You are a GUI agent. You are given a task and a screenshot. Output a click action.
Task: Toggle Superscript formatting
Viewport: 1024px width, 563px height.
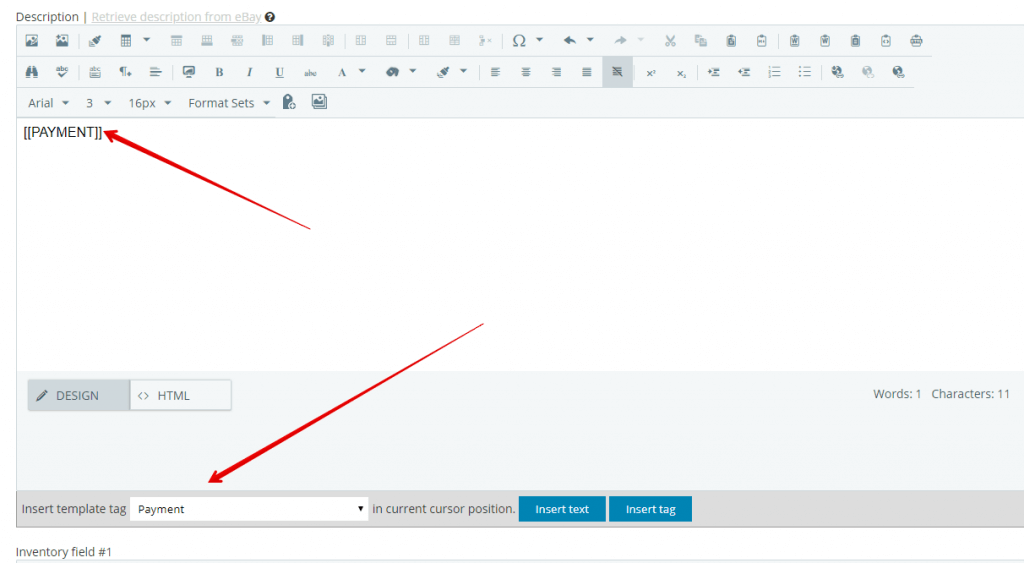651,72
